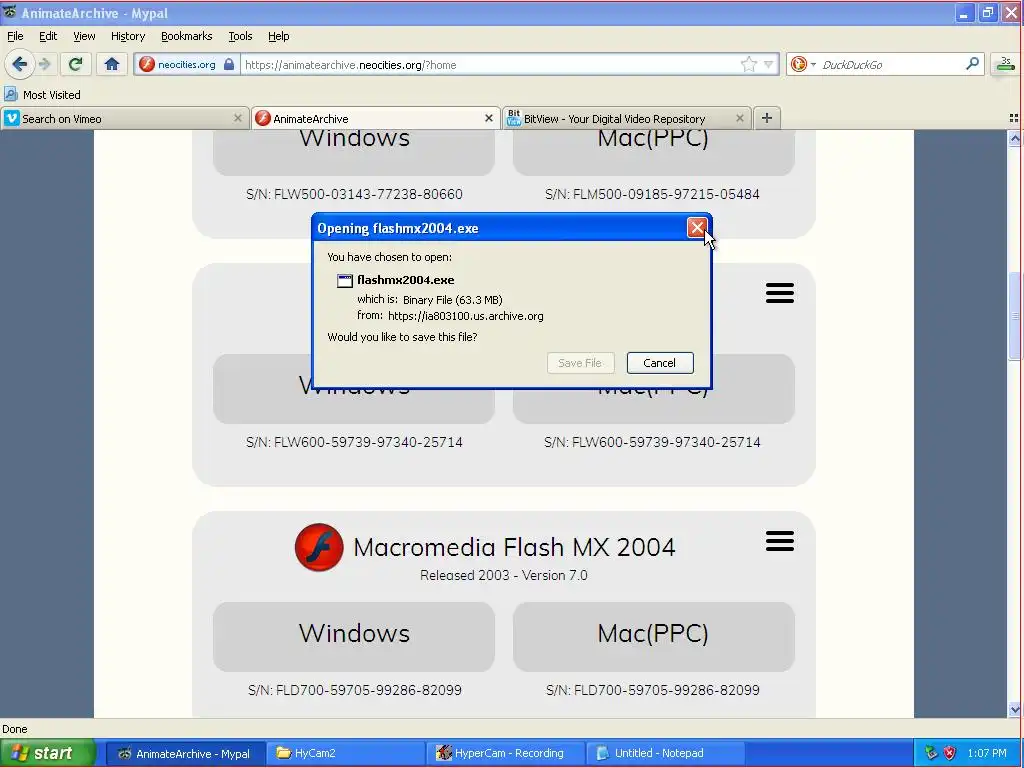Switch to Untitled - Notepad in taskbar
This screenshot has height=768, width=1024.
(x=665, y=753)
